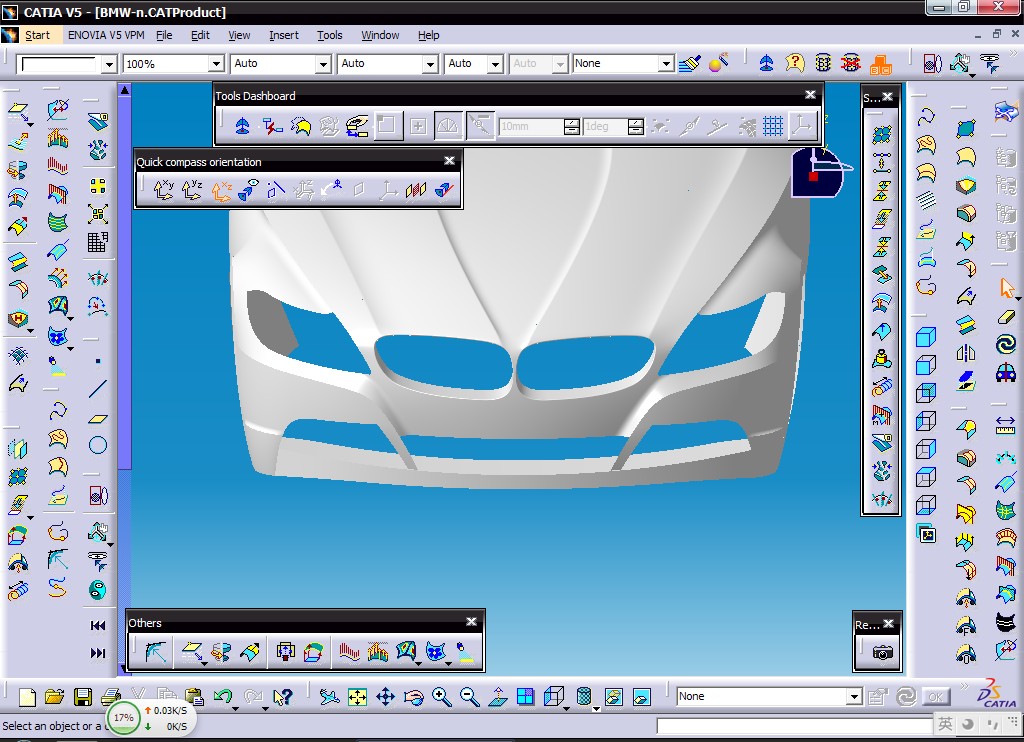This screenshot has width=1024, height=742.
Task: Click the Normal View icon
Action: (x=498, y=697)
